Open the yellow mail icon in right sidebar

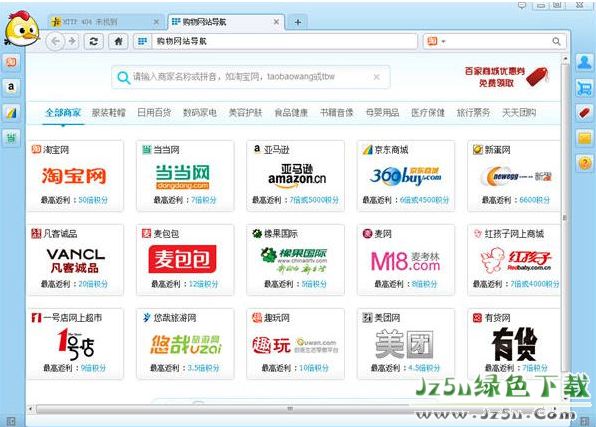(x=584, y=138)
